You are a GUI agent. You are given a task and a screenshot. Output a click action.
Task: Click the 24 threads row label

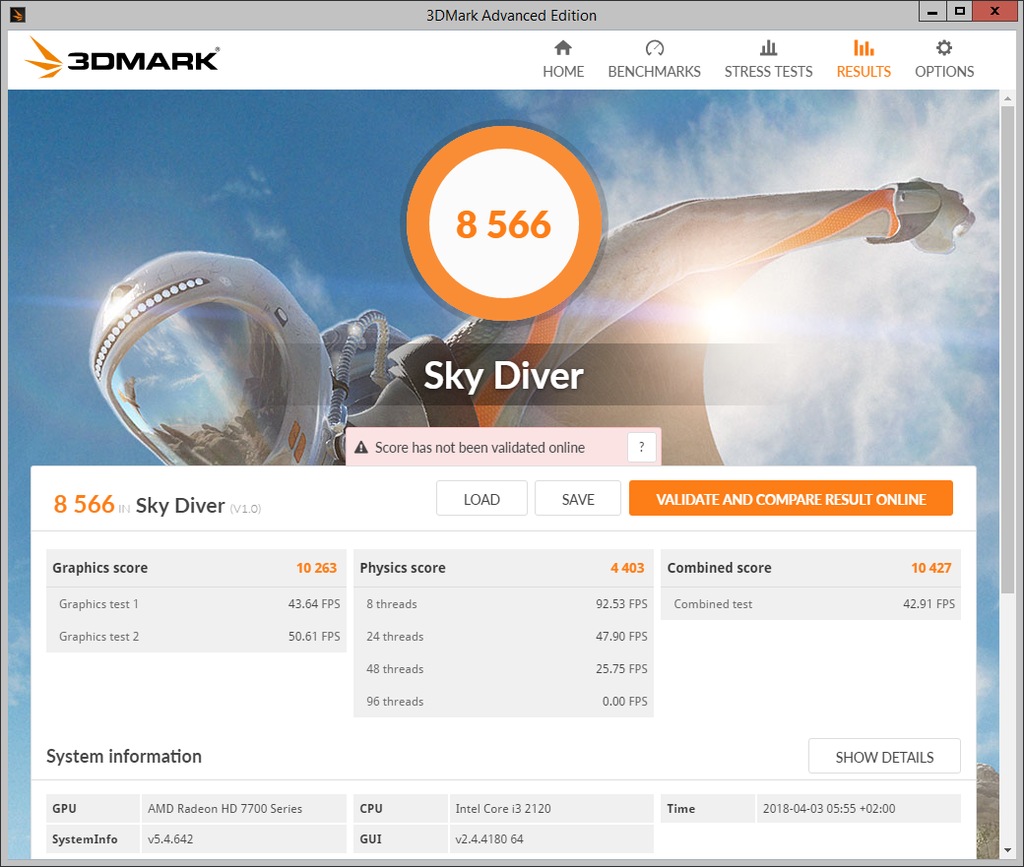coord(394,637)
